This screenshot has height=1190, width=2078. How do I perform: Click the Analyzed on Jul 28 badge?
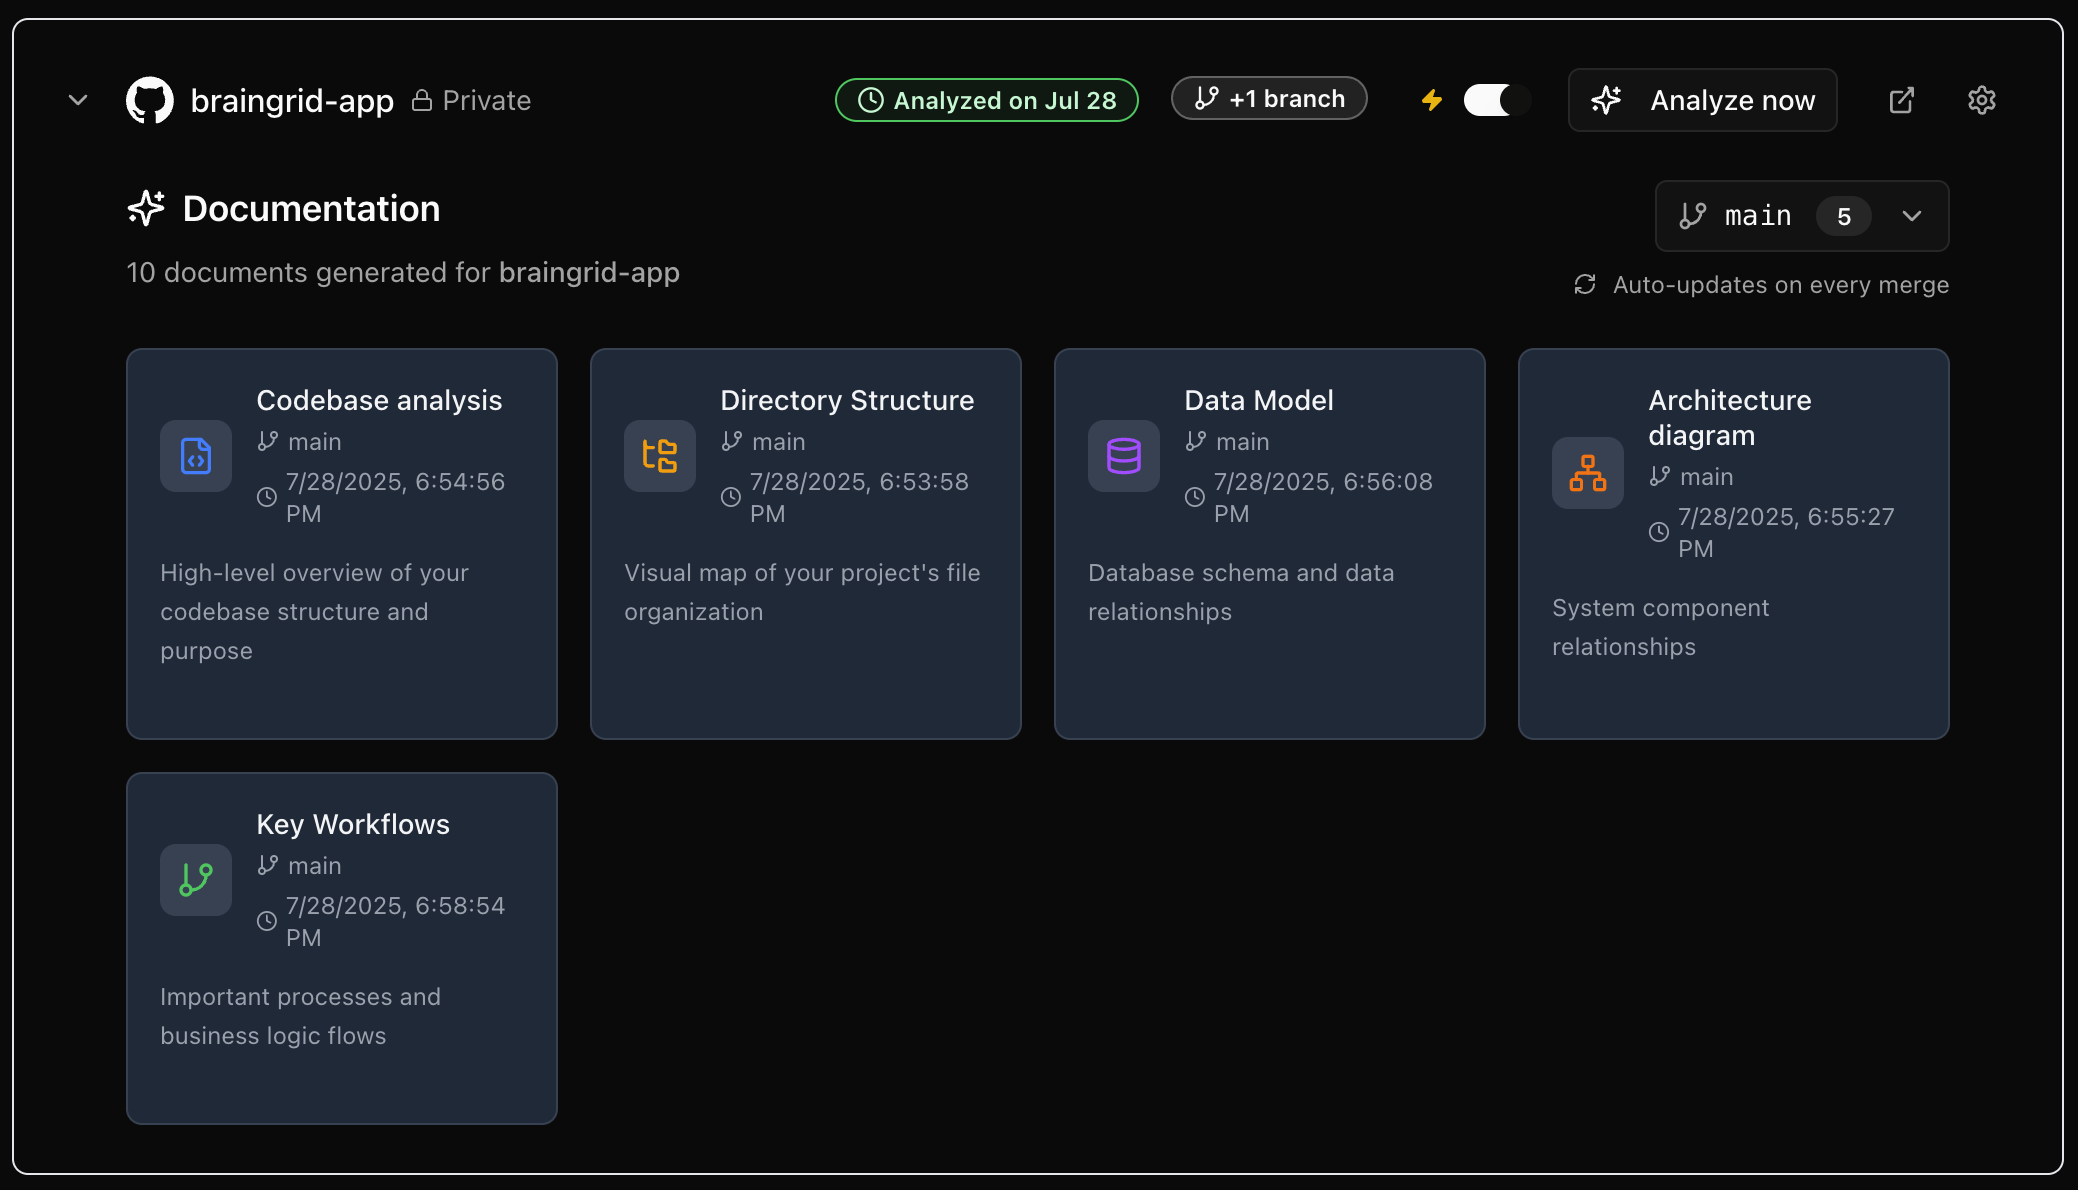(x=986, y=100)
